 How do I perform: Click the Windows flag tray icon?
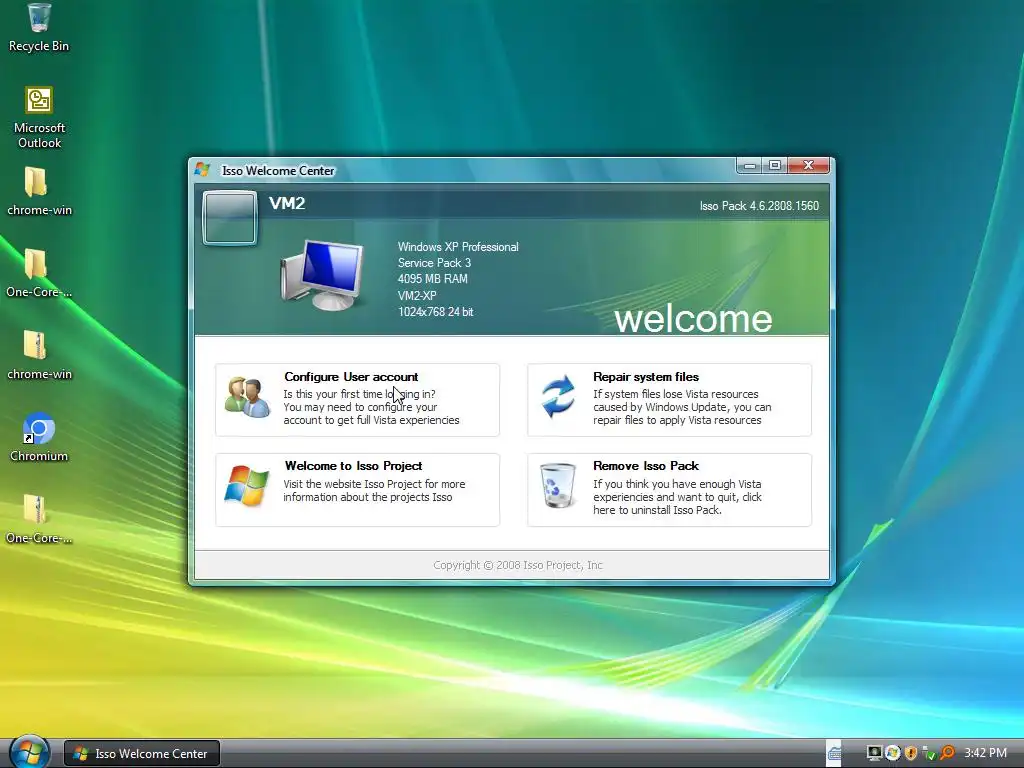892,753
